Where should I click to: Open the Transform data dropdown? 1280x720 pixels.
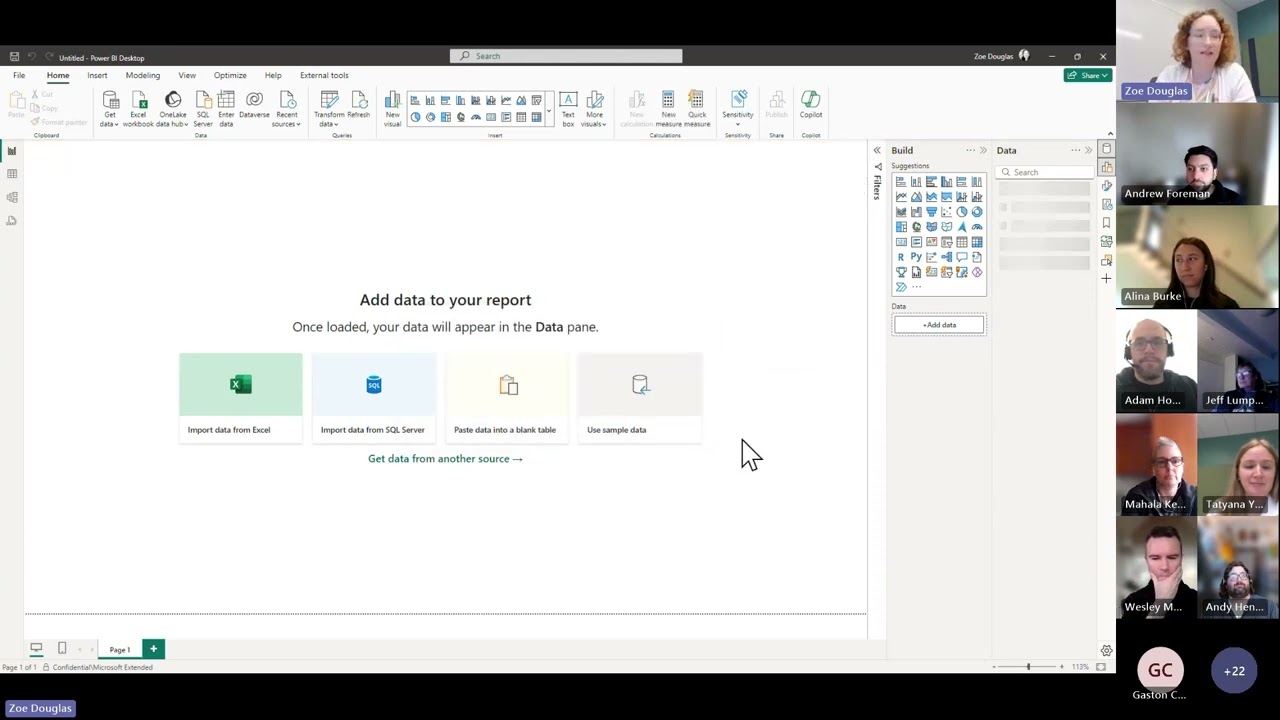click(x=329, y=108)
